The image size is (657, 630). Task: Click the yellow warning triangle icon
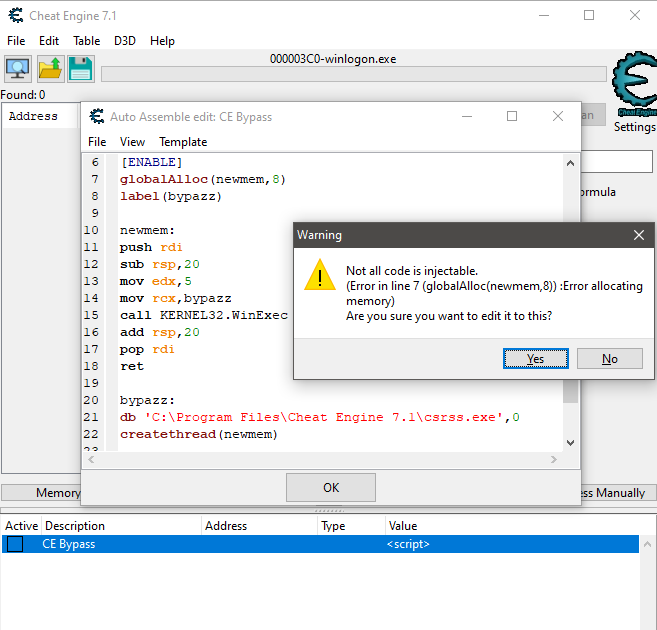click(320, 275)
